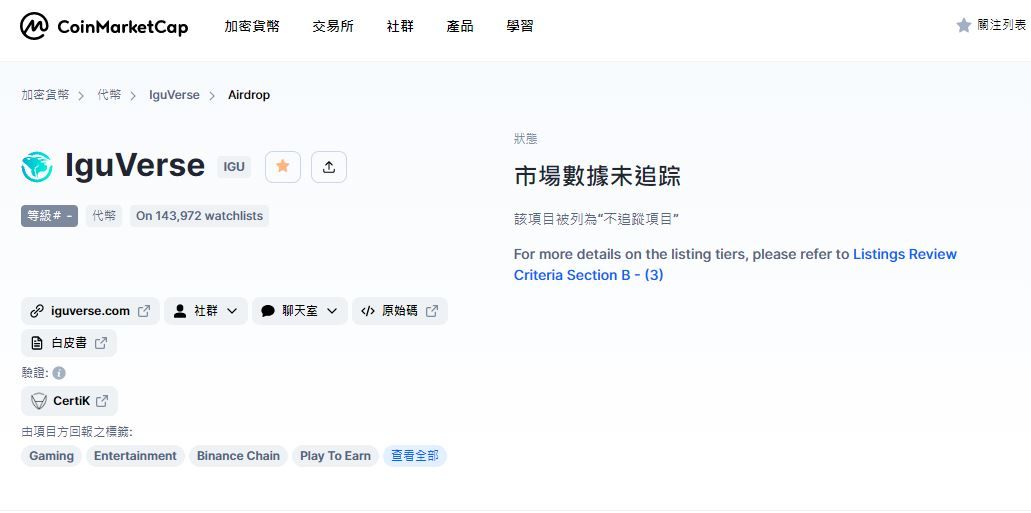
Task: Click On 143,972 watchlists badge
Action: [x=199, y=216]
